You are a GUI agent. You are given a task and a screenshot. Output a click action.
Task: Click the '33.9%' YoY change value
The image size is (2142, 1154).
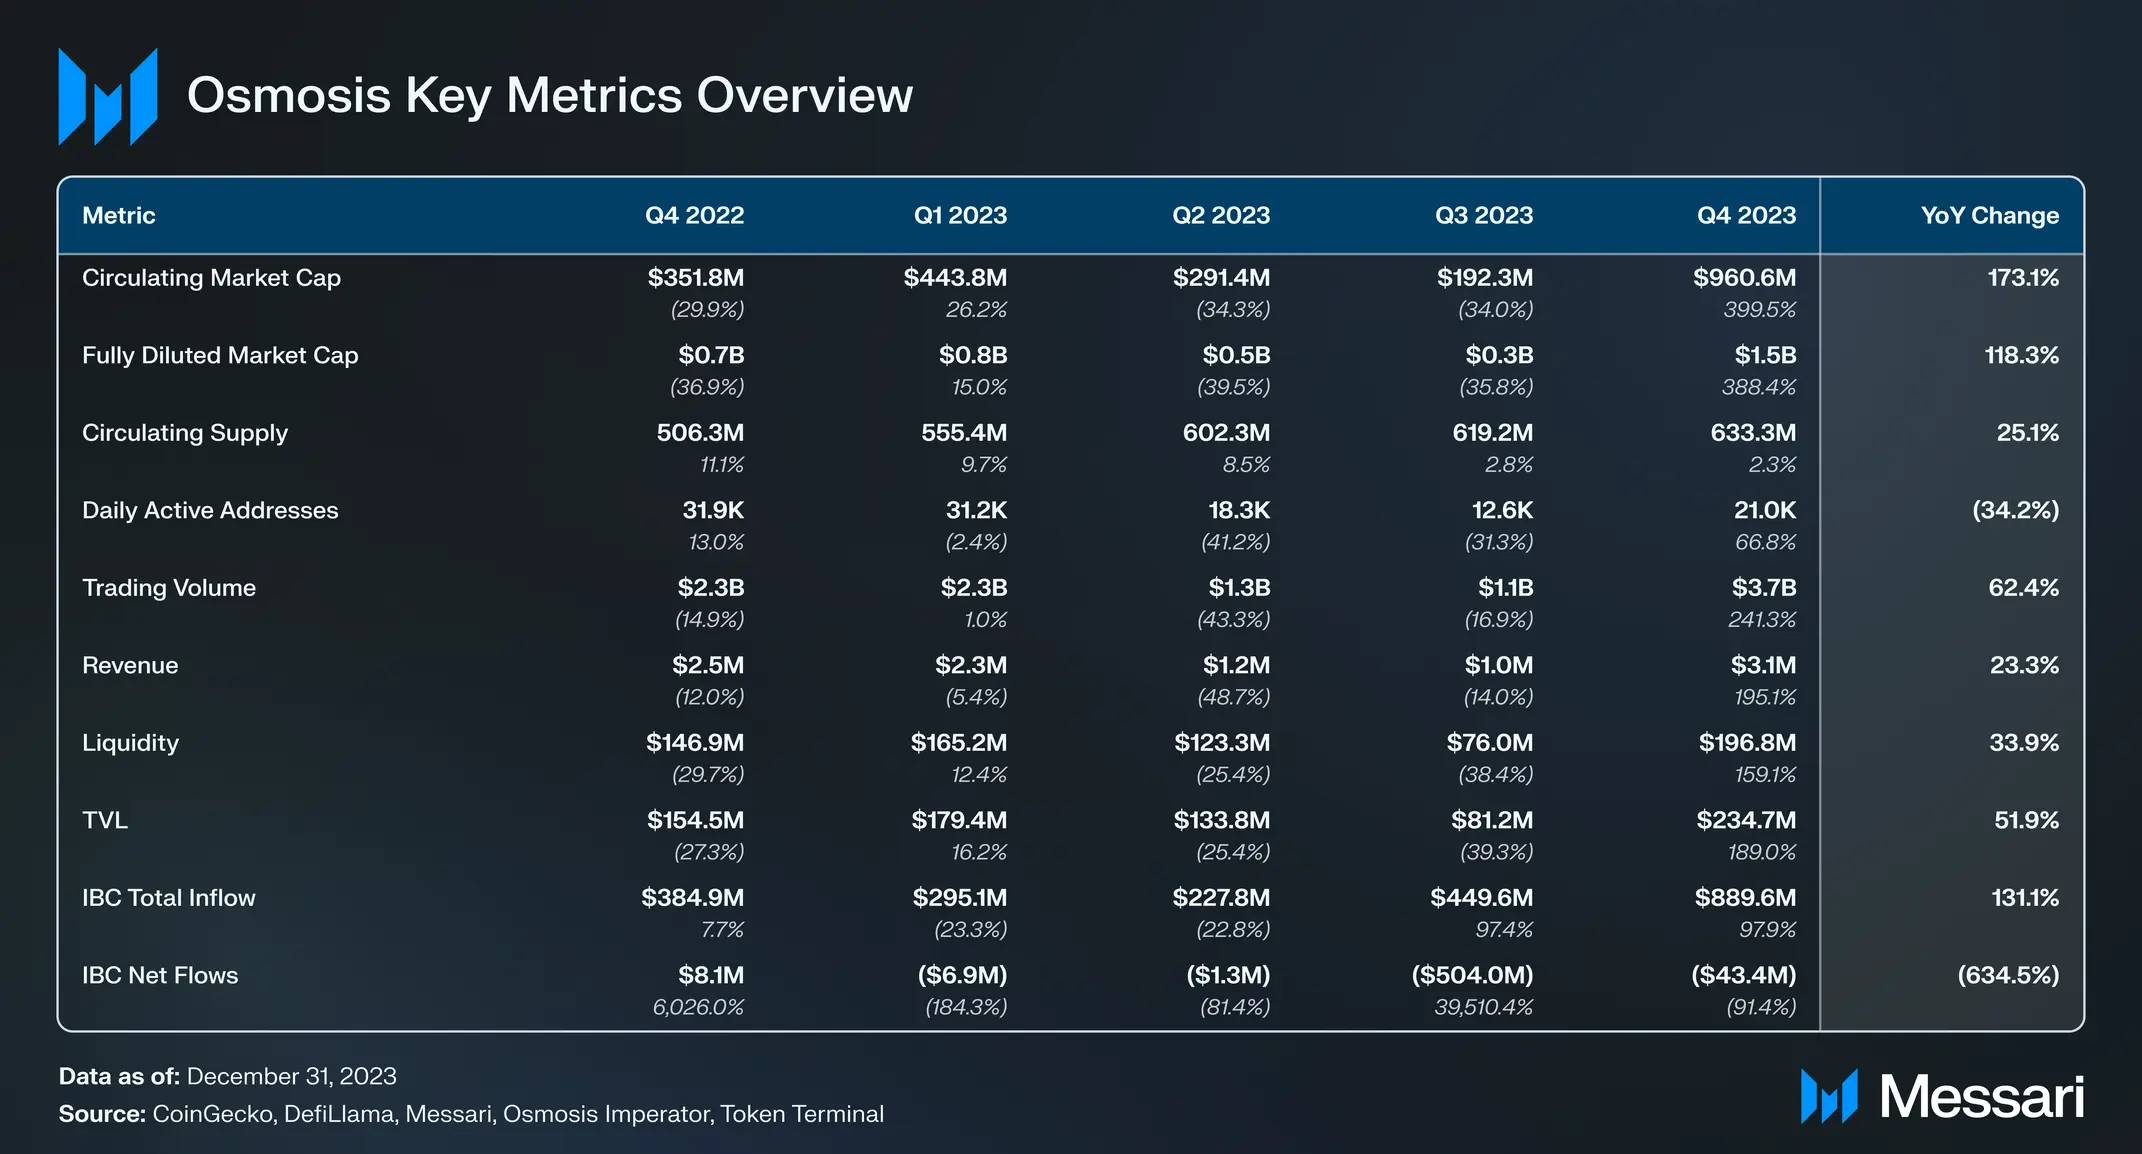2024,742
